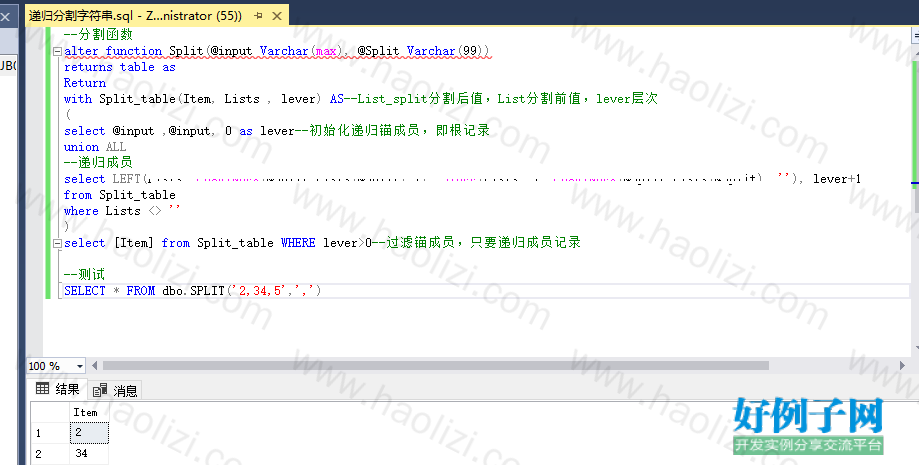Pin the 递归分割字符串.sql tab
The height and width of the screenshot is (465, 919).
tap(258, 16)
